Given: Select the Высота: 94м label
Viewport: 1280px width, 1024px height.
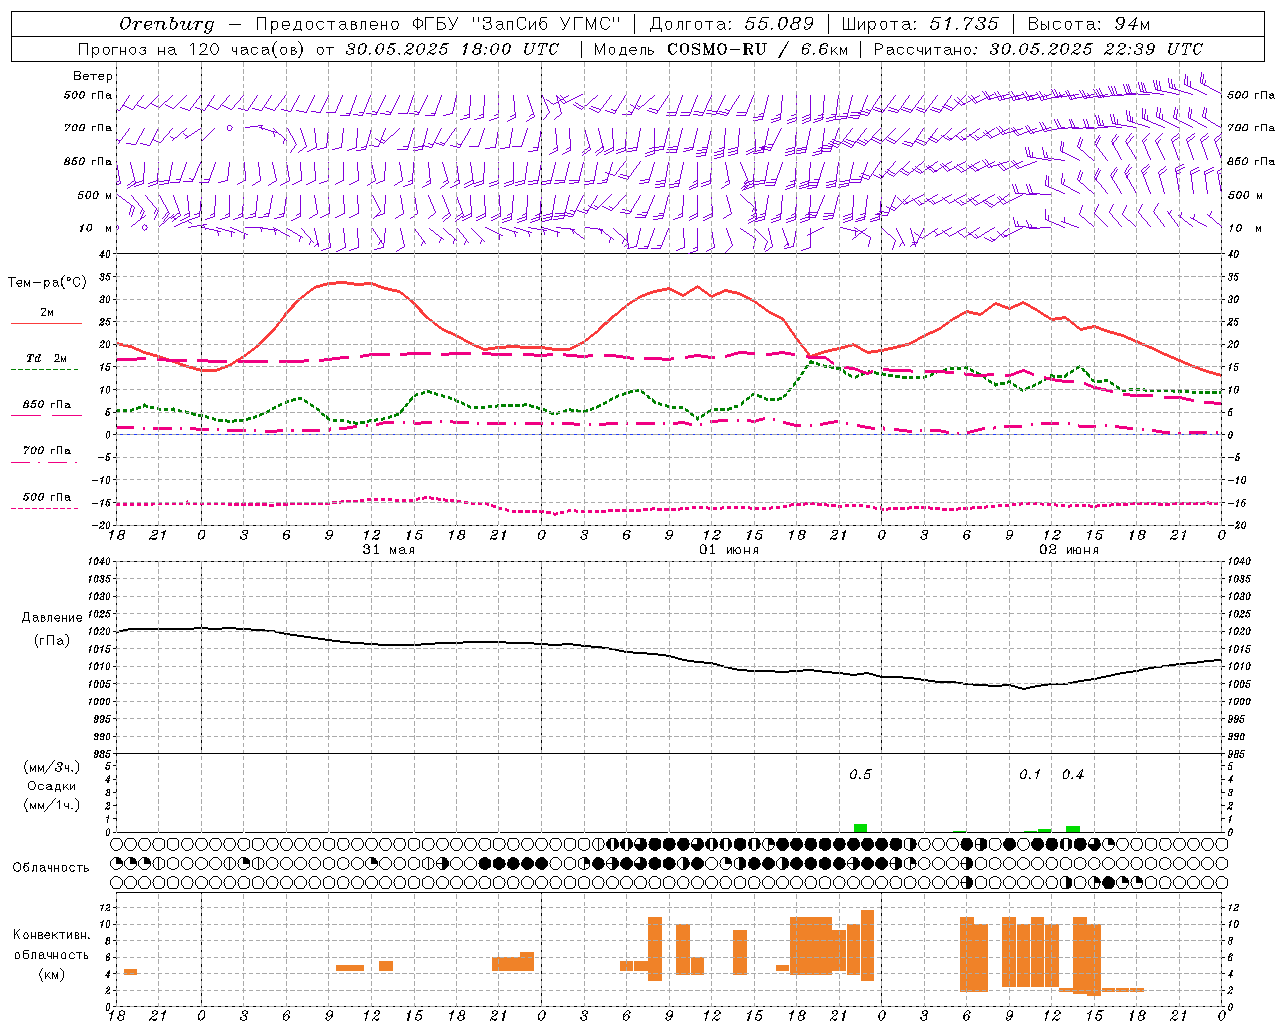Looking at the screenshot, I should pos(1089,24).
